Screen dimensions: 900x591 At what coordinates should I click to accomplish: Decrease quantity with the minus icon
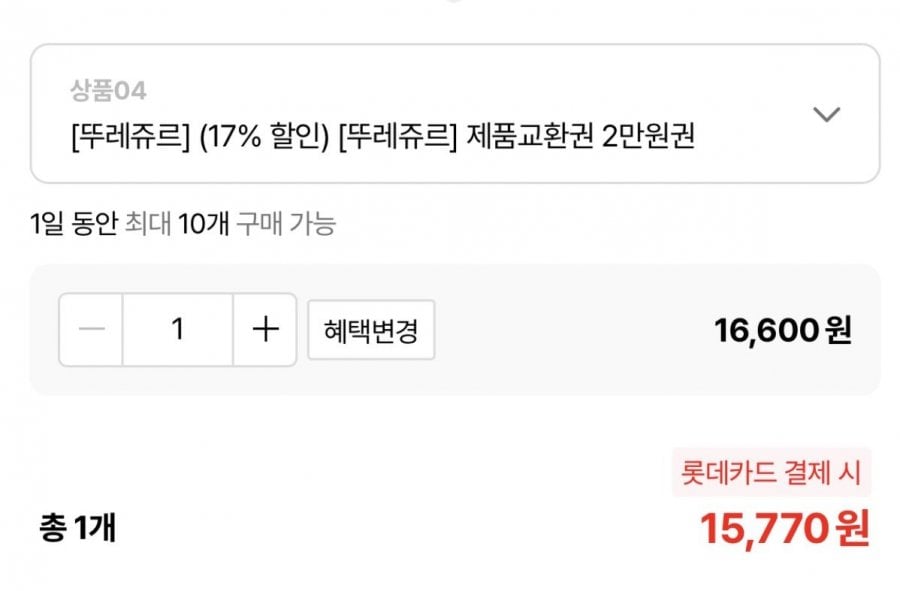pyautogui.click(x=92, y=330)
